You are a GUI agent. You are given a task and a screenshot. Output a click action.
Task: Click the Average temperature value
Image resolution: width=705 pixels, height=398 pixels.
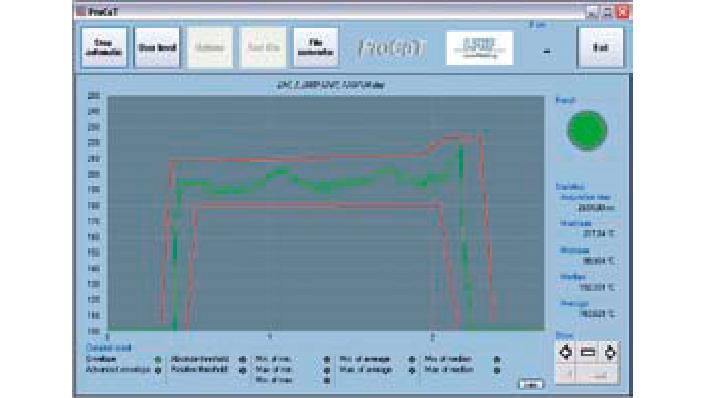tap(598, 313)
